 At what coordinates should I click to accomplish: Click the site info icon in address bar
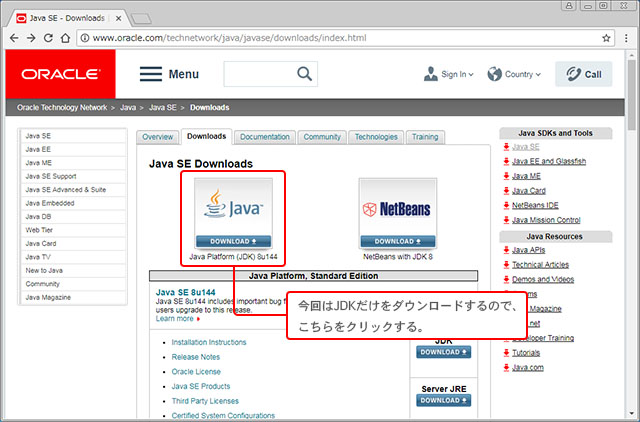pyautogui.click(x=84, y=38)
